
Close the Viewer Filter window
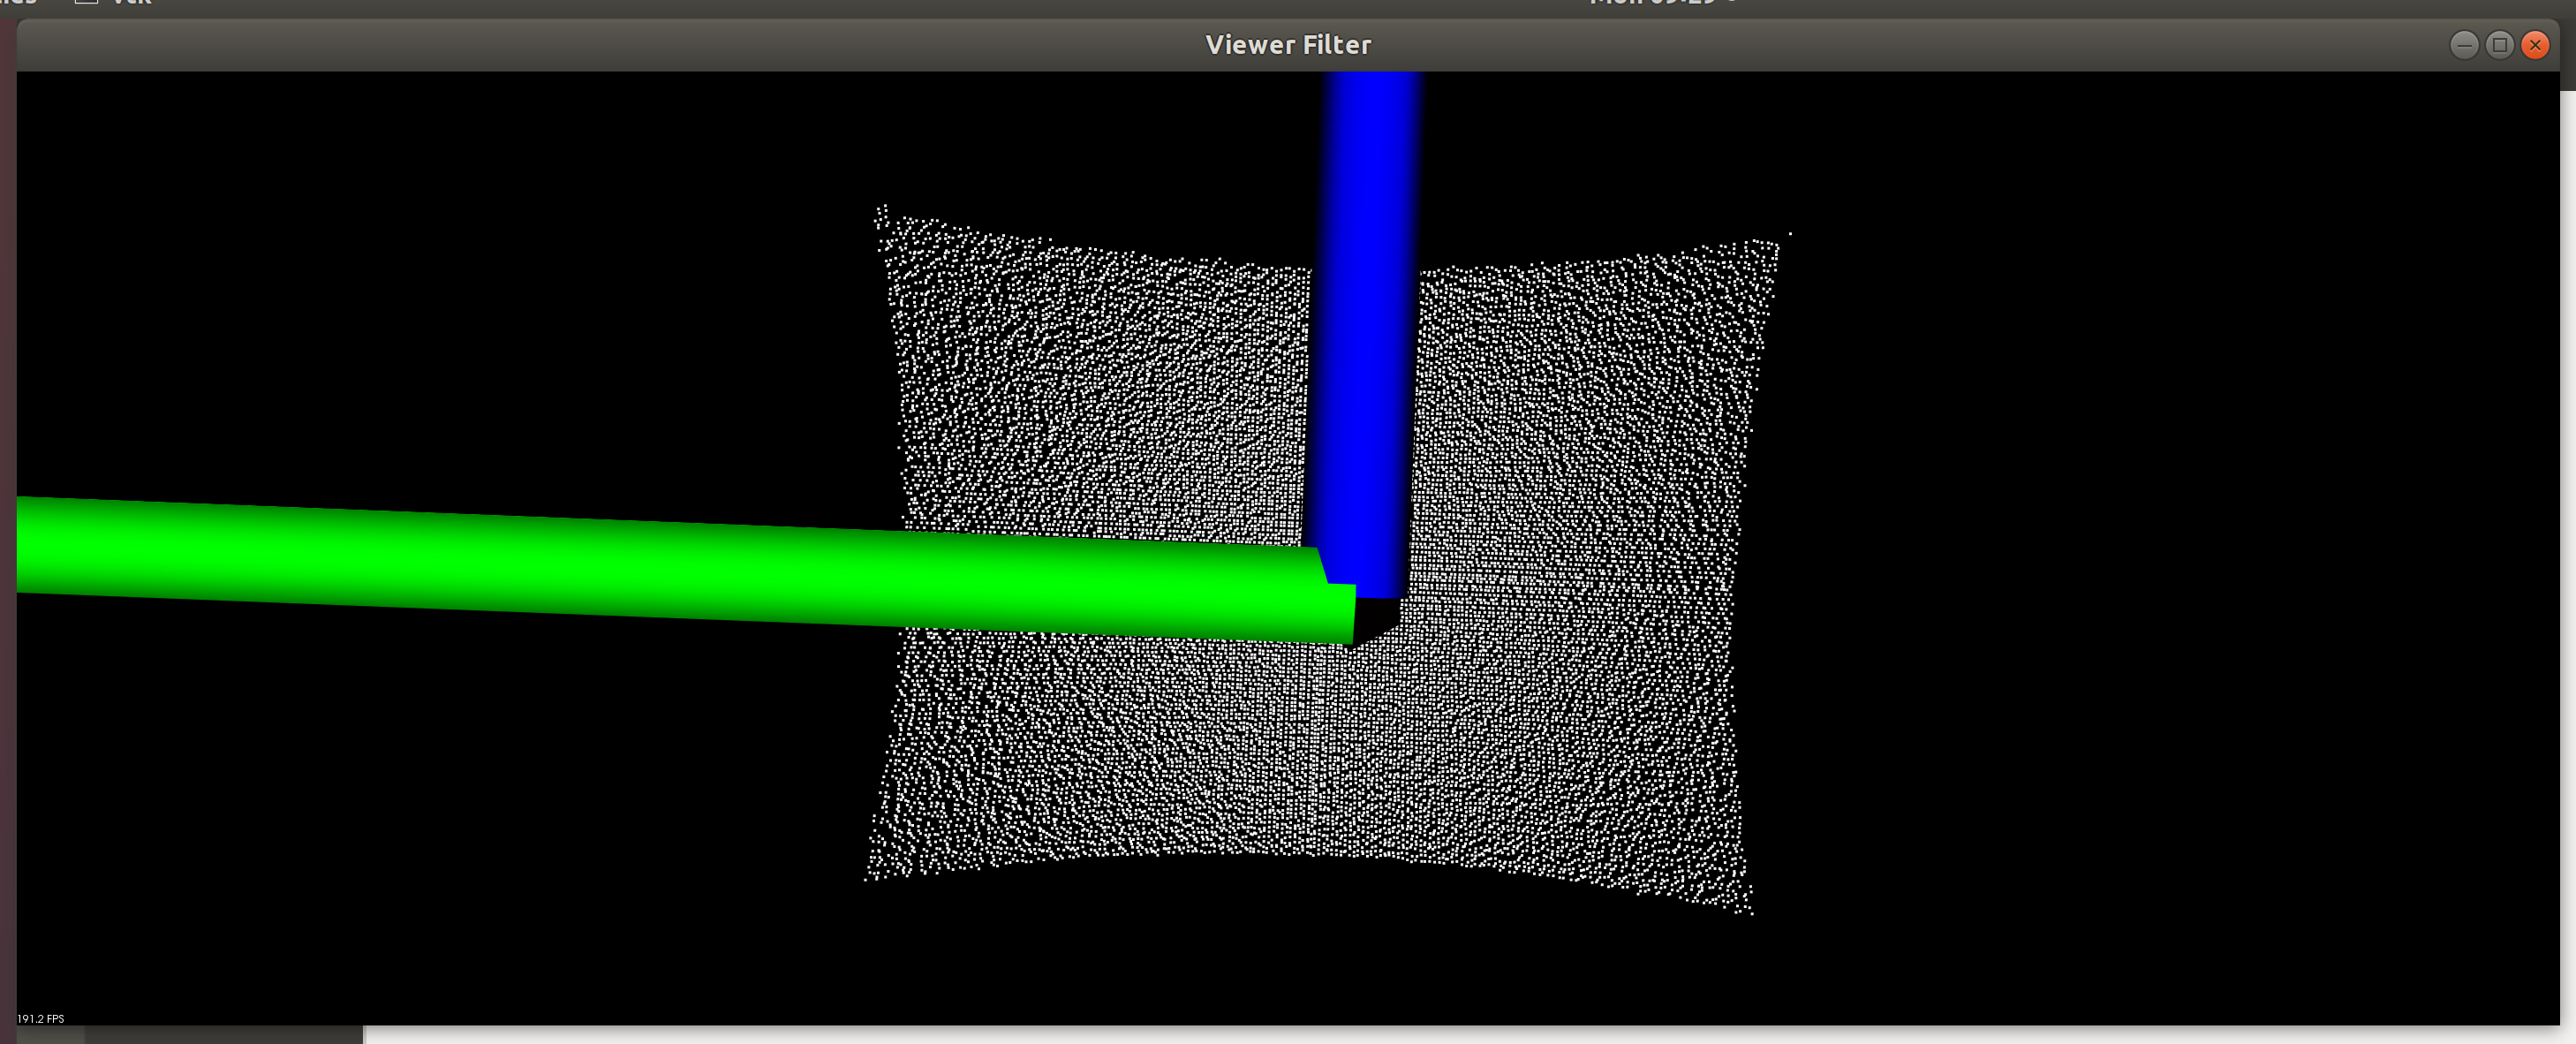point(2537,44)
